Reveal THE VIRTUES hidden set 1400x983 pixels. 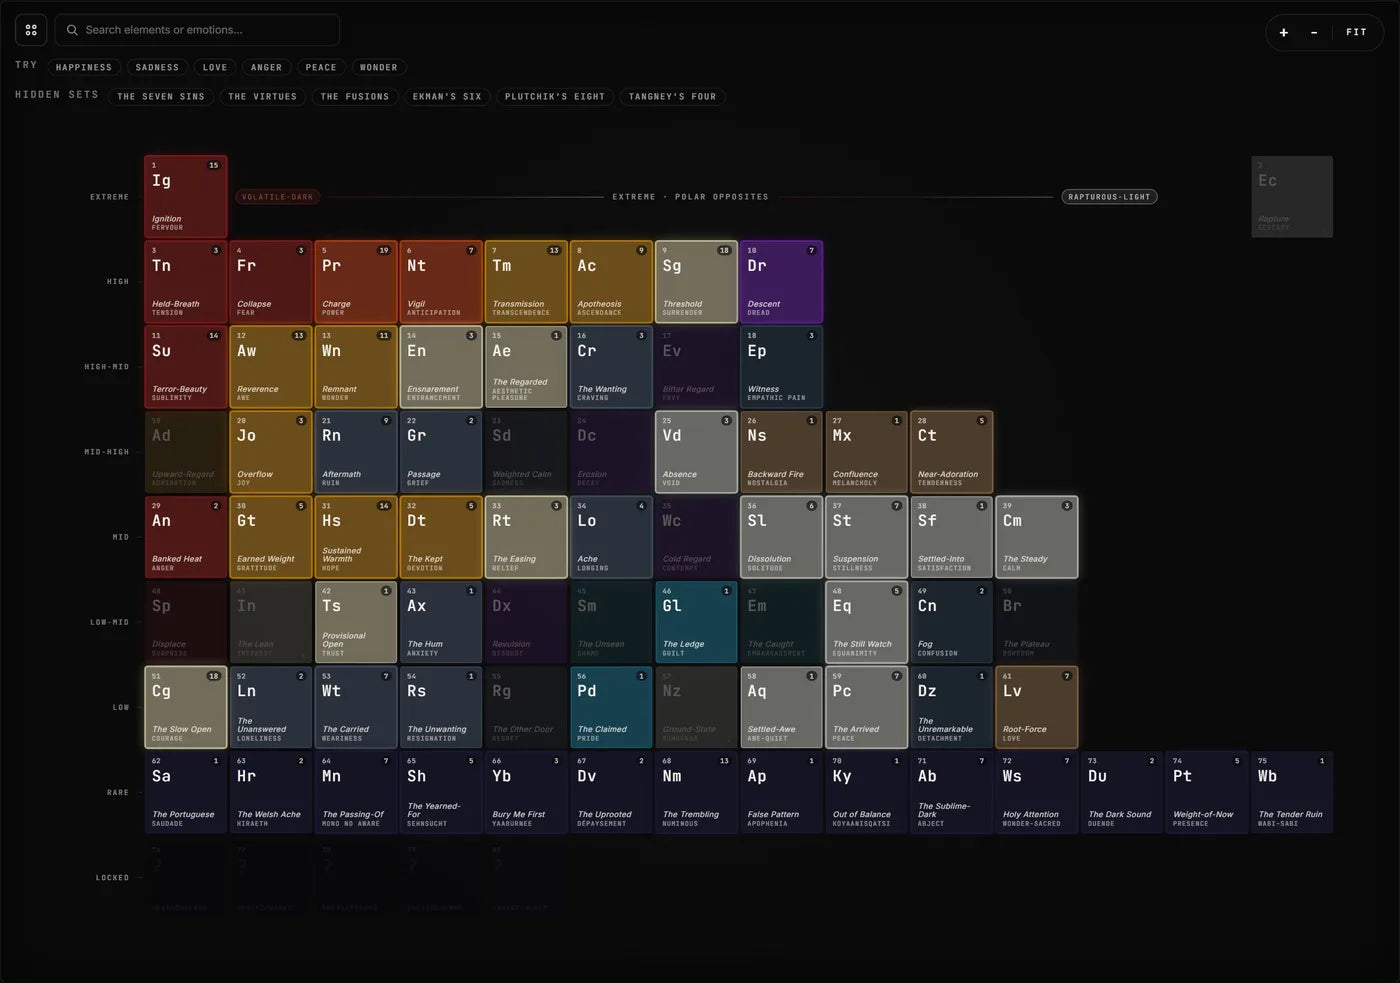tap(263, 96)
